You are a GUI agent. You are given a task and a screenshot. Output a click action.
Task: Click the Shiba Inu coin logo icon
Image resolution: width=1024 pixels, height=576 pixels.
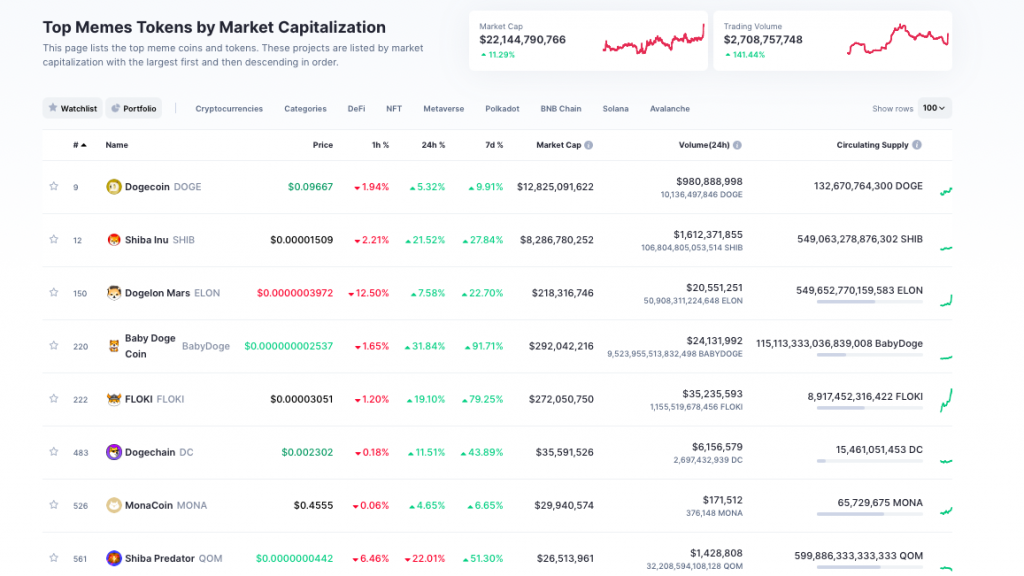[x=114, y=240]
